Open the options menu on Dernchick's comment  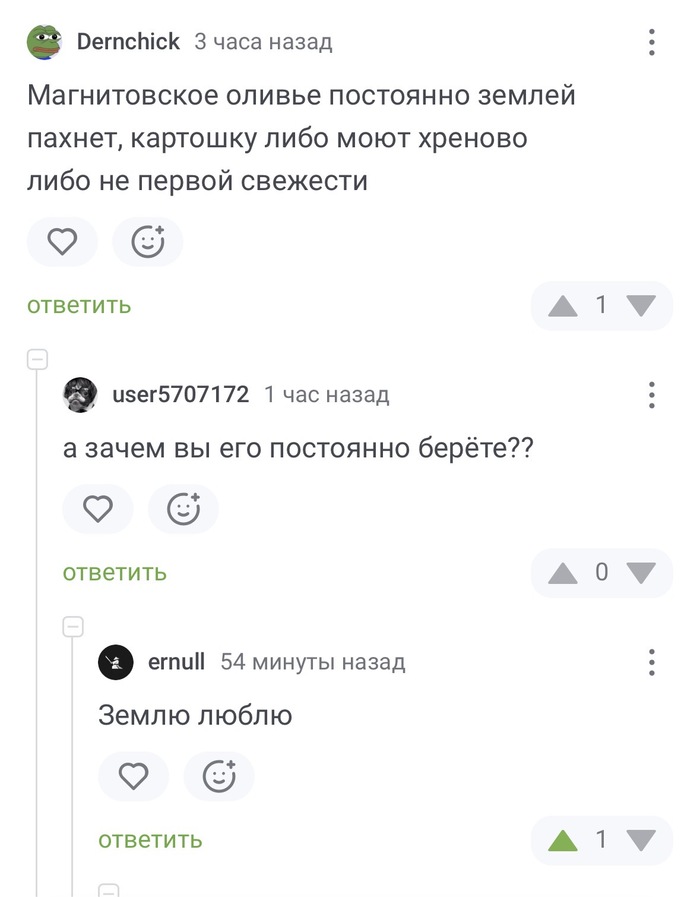click(x=652, y=42)
